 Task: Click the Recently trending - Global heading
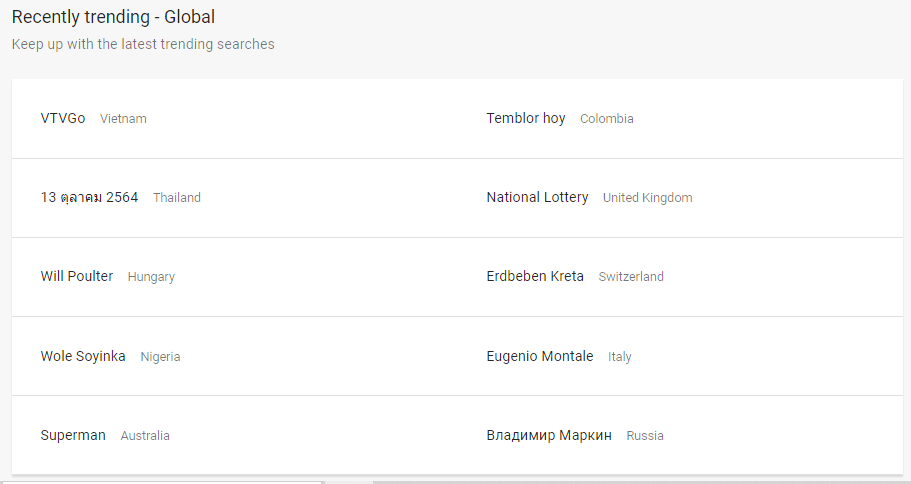point(113,17)
